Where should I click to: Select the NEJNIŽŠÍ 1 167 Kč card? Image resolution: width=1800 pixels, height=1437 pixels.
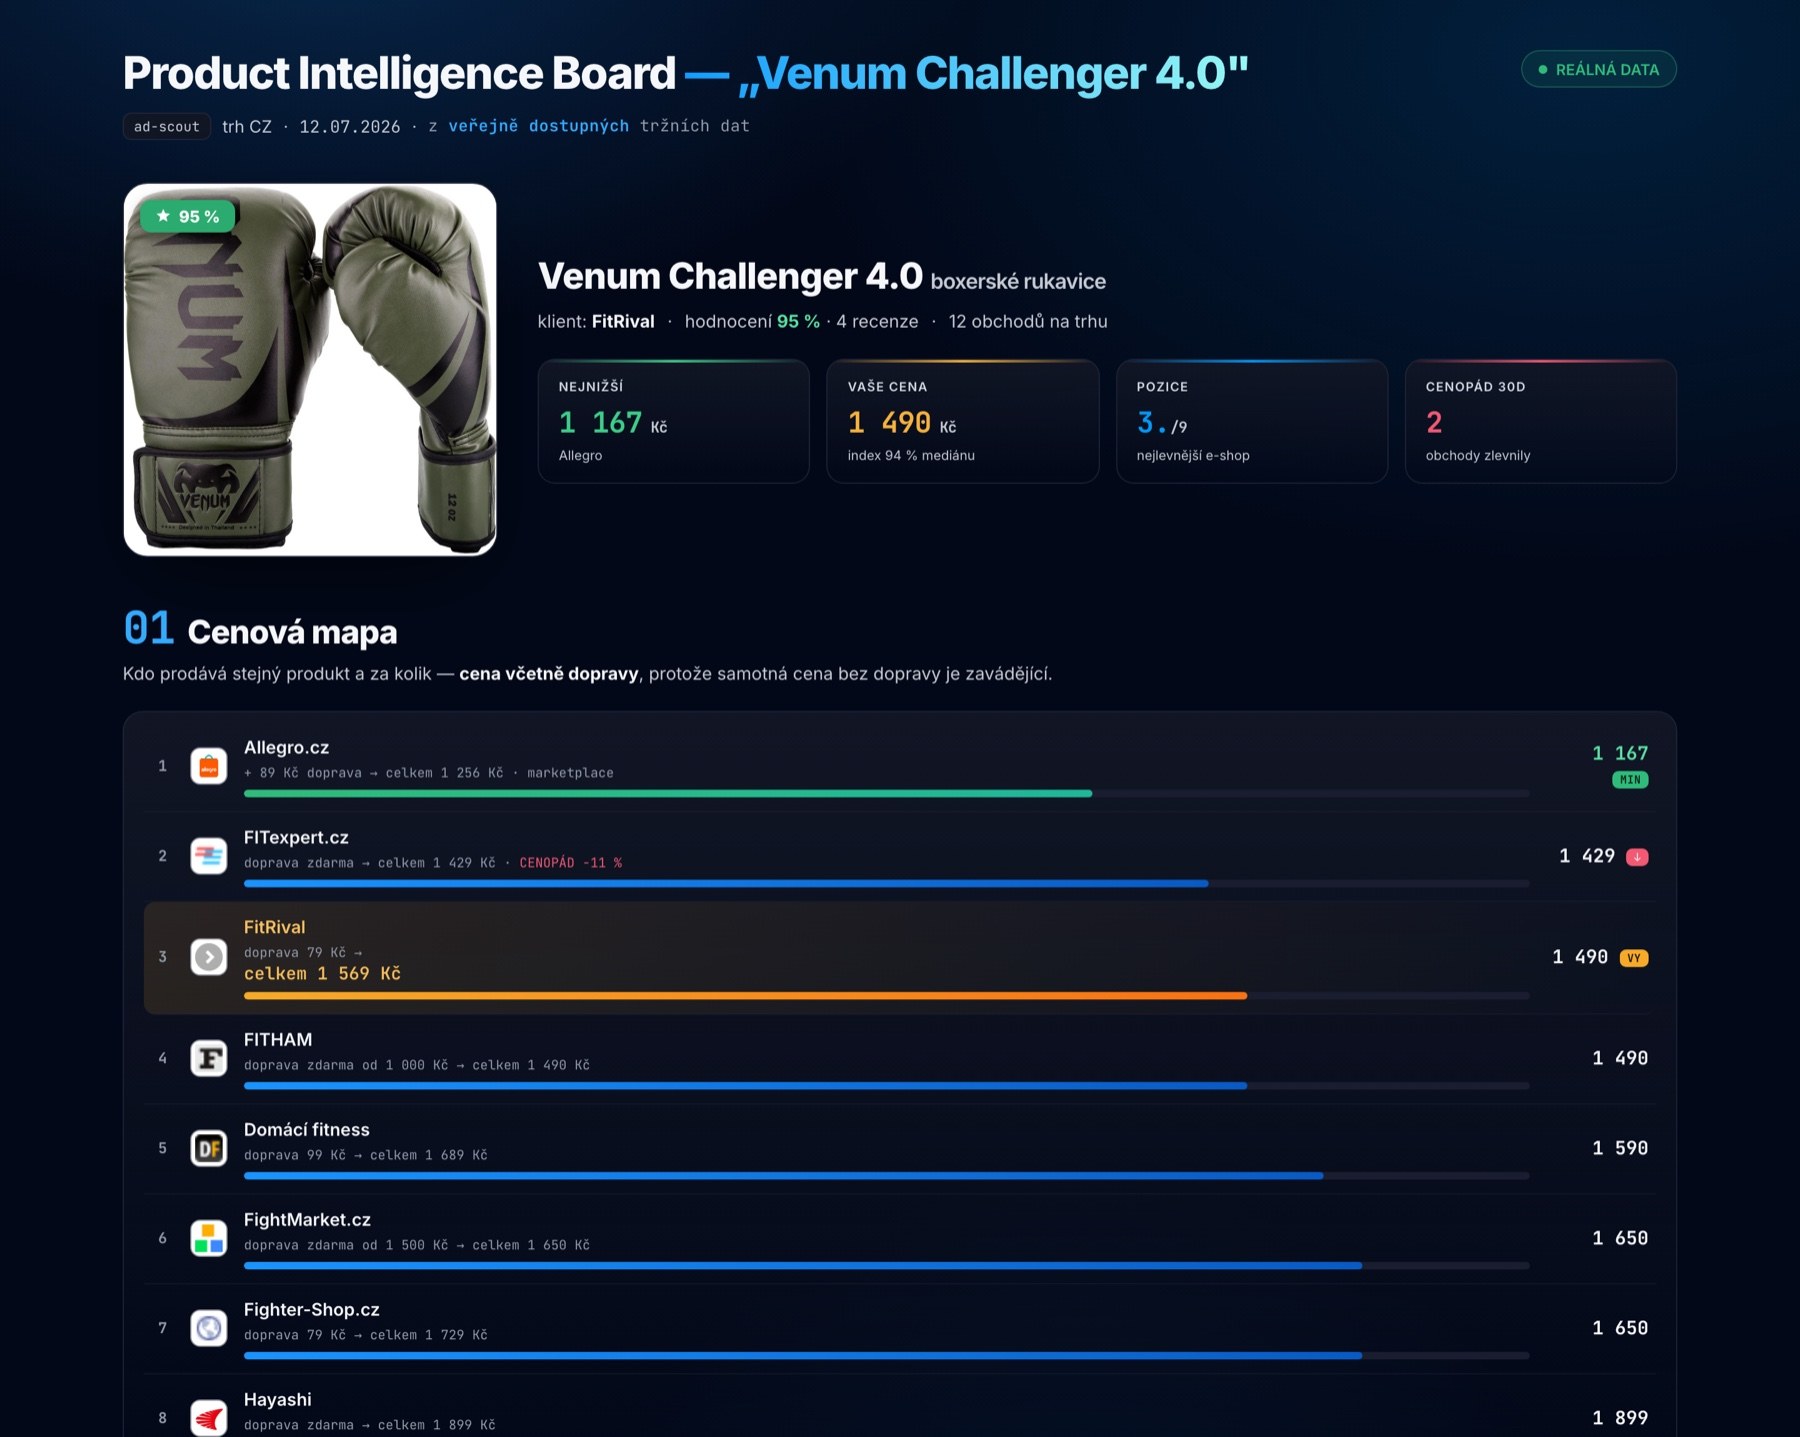point(674,421)
